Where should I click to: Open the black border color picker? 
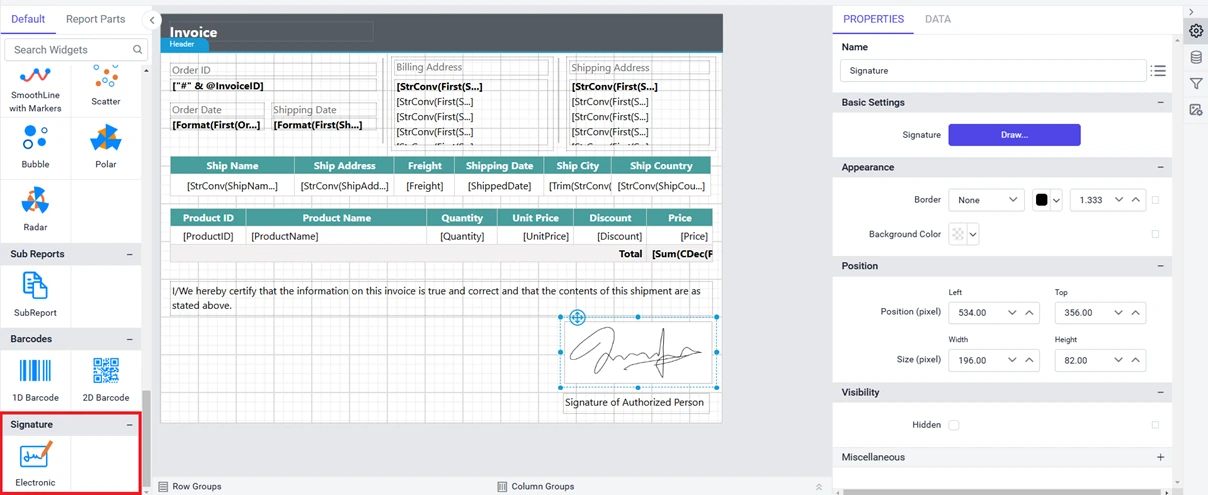point(1047,200)
